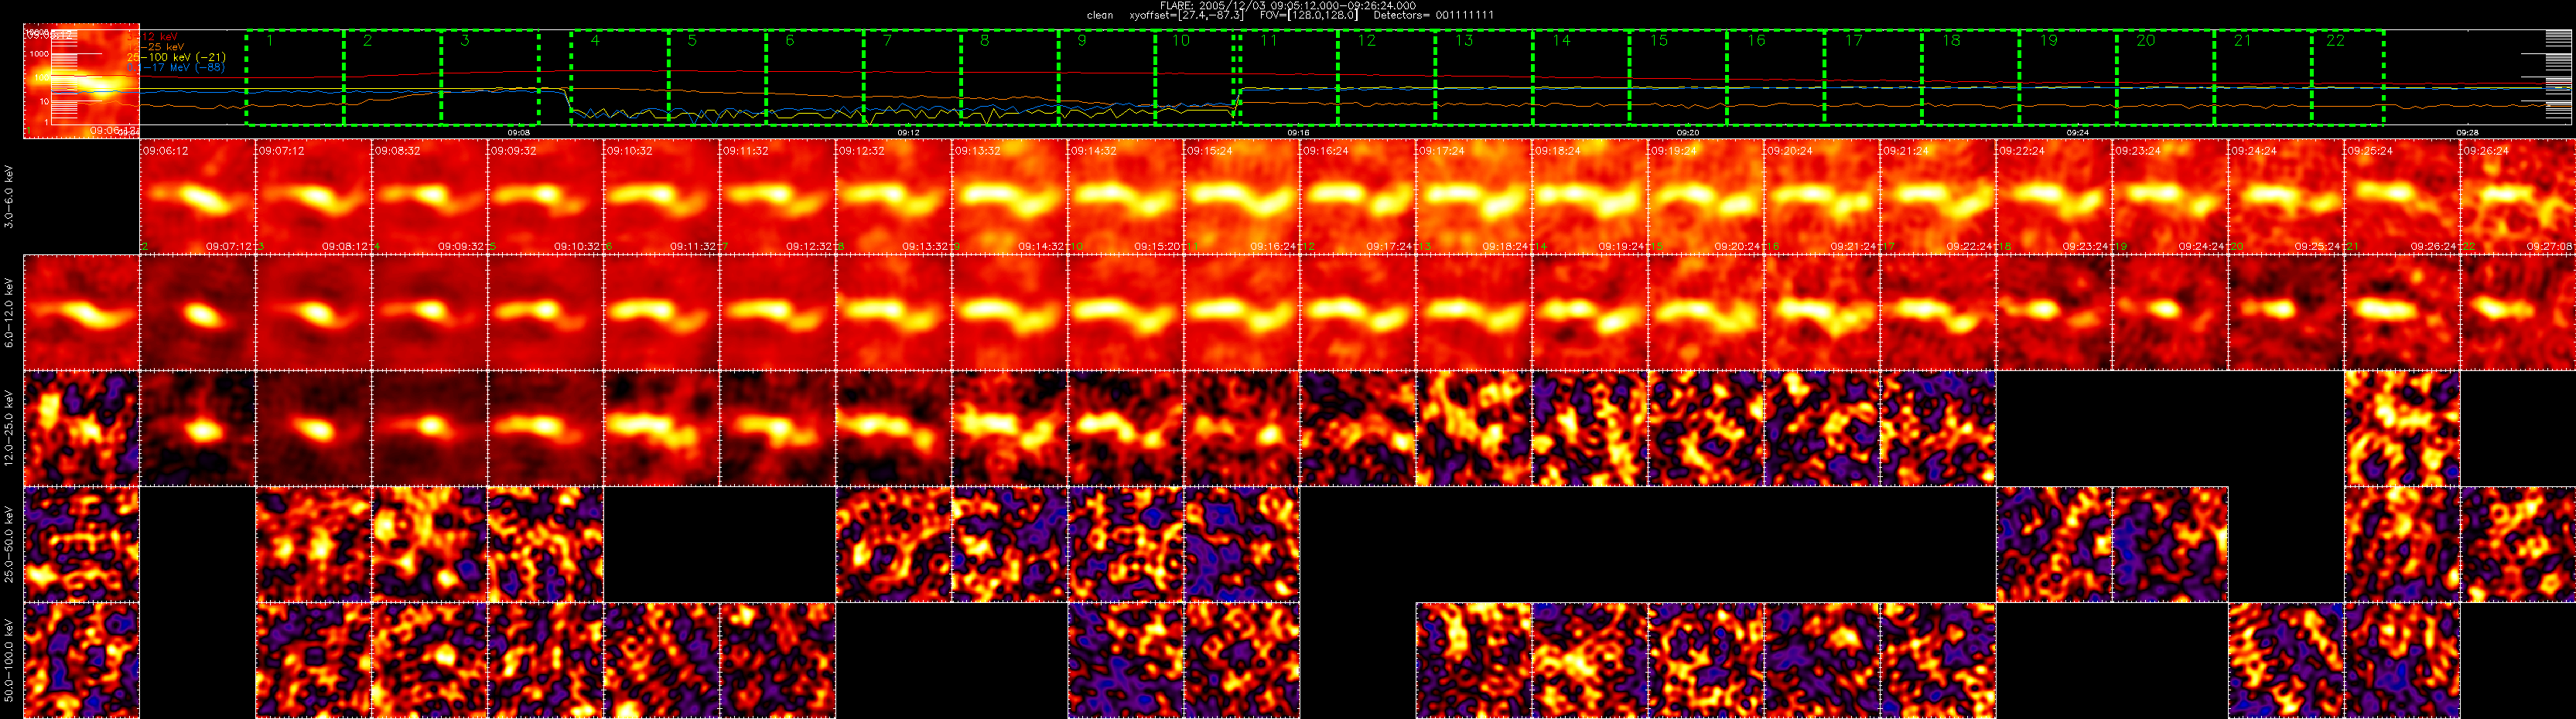Select interval 22 box in light curve
This screenshot has width=2576, height=719.
(2347, 78)
